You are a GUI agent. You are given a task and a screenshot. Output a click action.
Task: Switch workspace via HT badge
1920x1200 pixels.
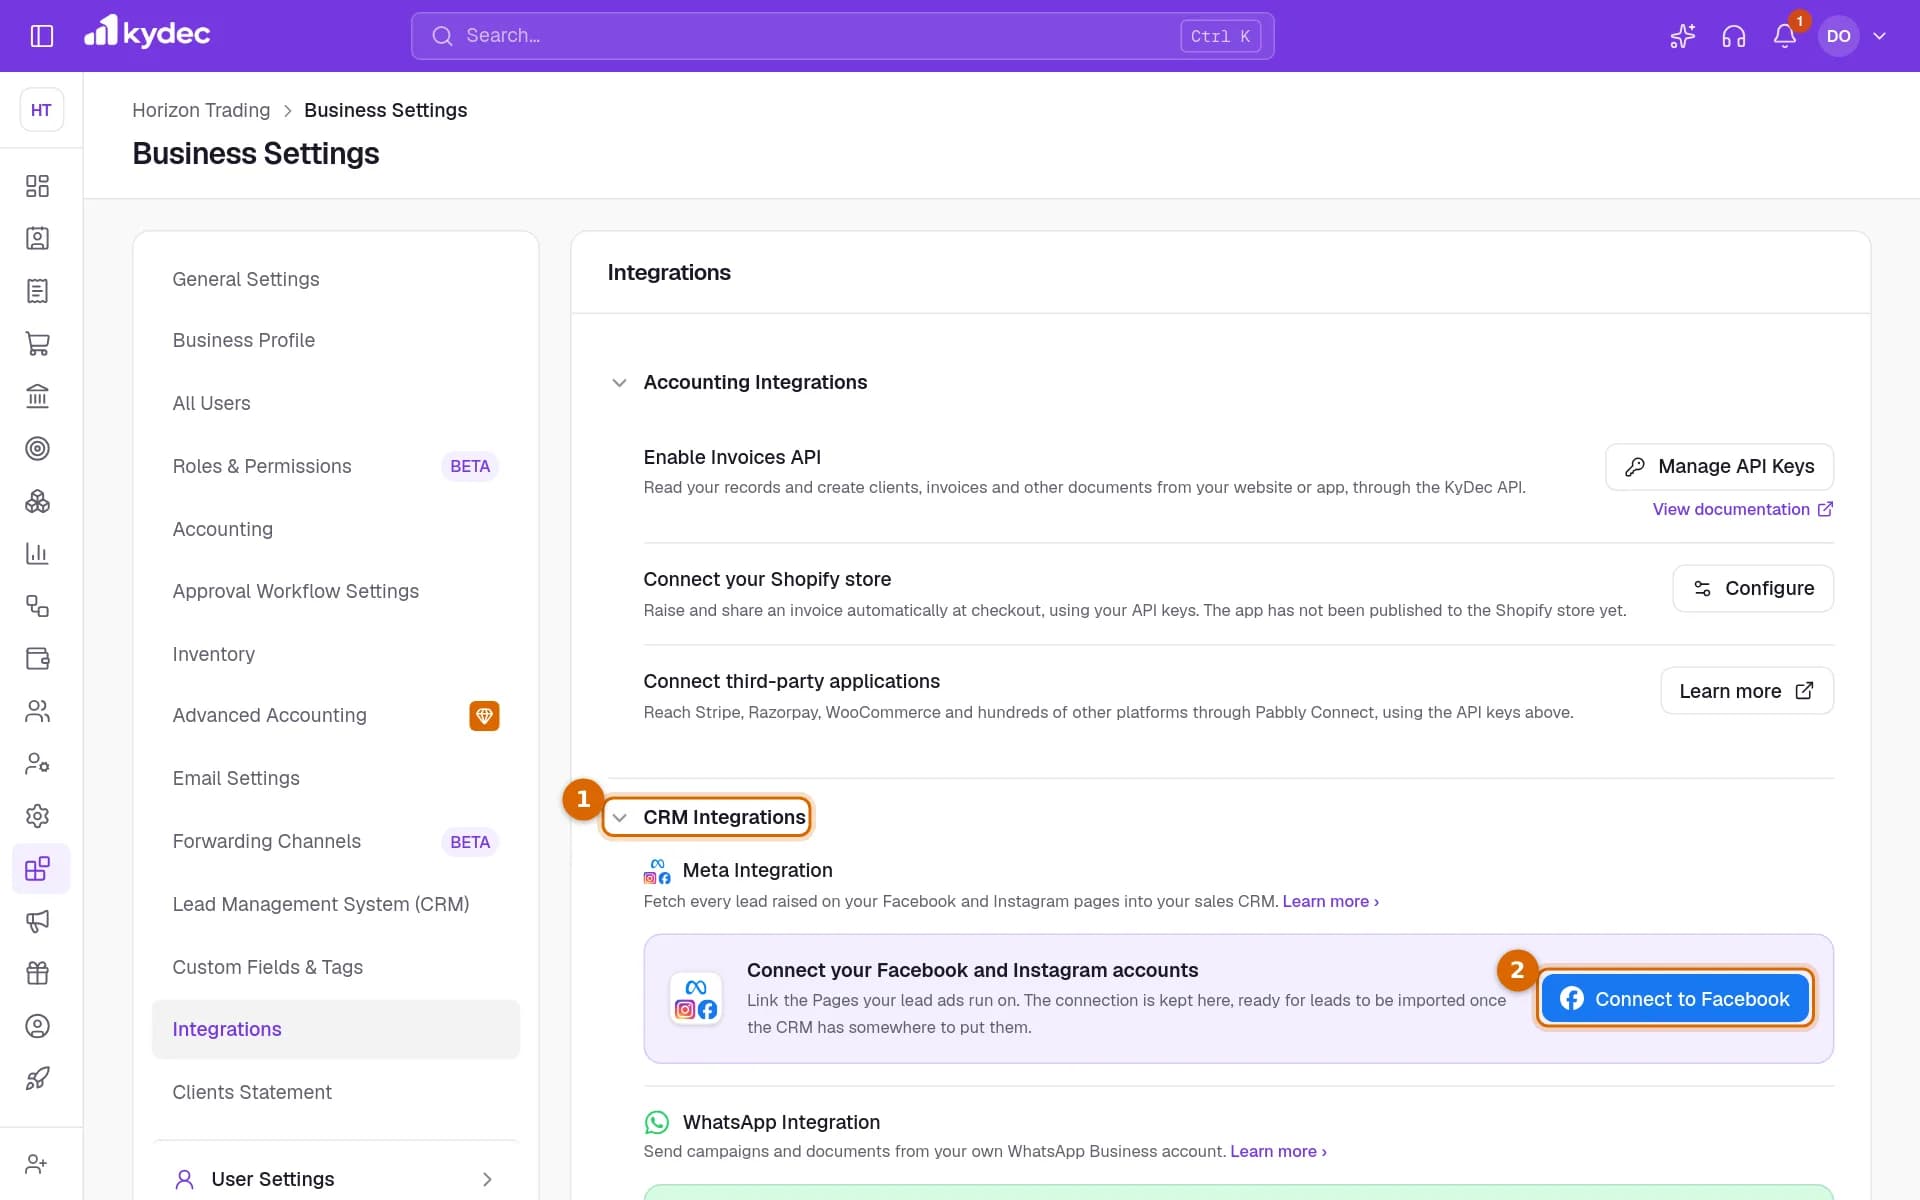tap(41, 110)
